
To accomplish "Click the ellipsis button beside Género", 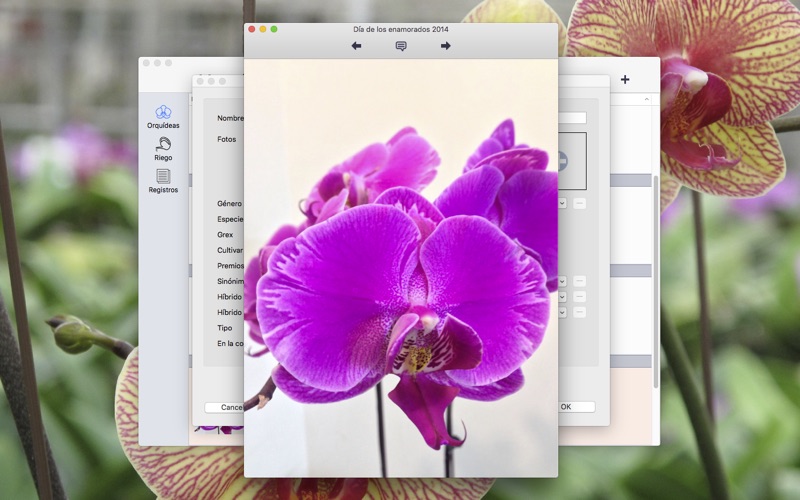I will (580, 203).
